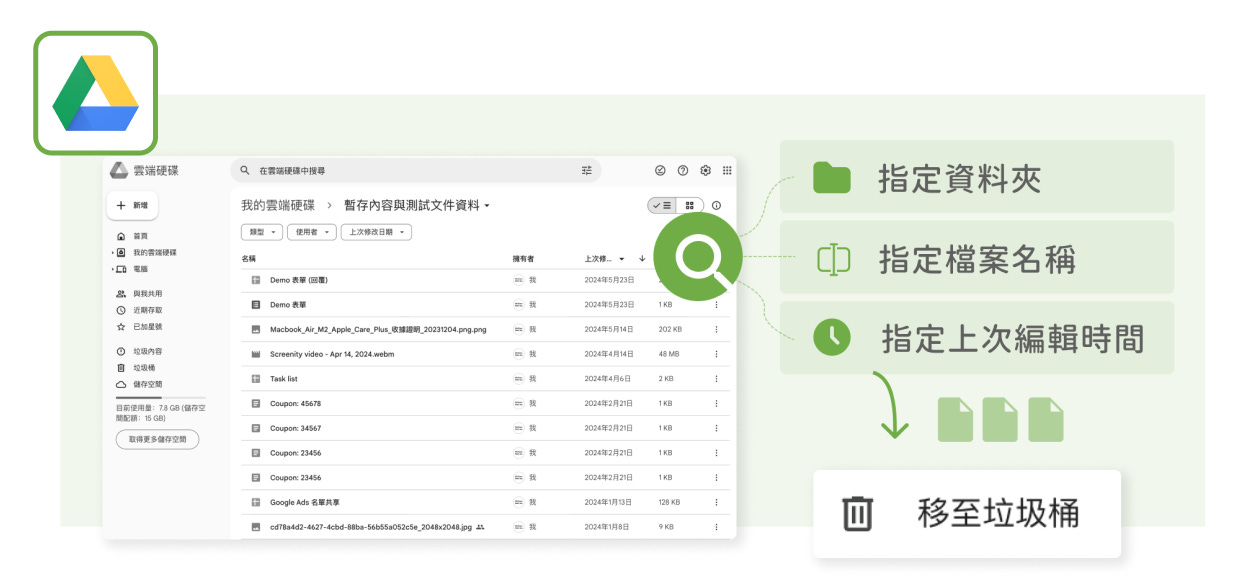1240x584 pixels.
Task: Click the Sheets icon of Demo 表單 (回覆)
Action: click(x=256, y=280)
